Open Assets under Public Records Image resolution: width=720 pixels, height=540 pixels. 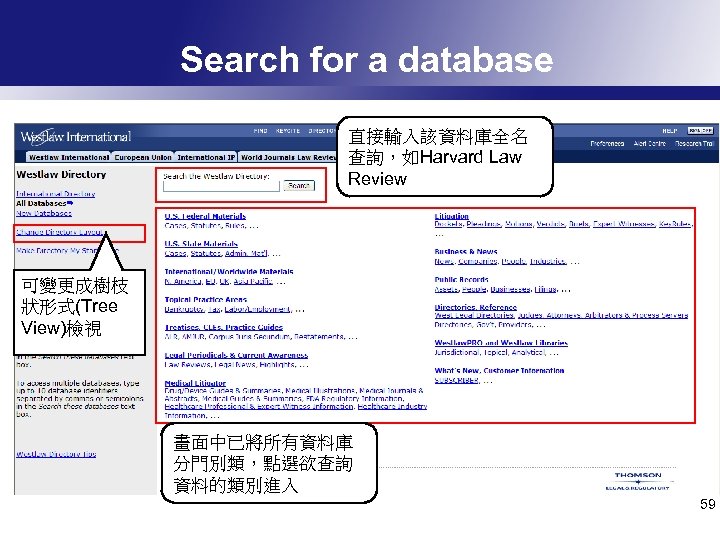pos(446,289)
